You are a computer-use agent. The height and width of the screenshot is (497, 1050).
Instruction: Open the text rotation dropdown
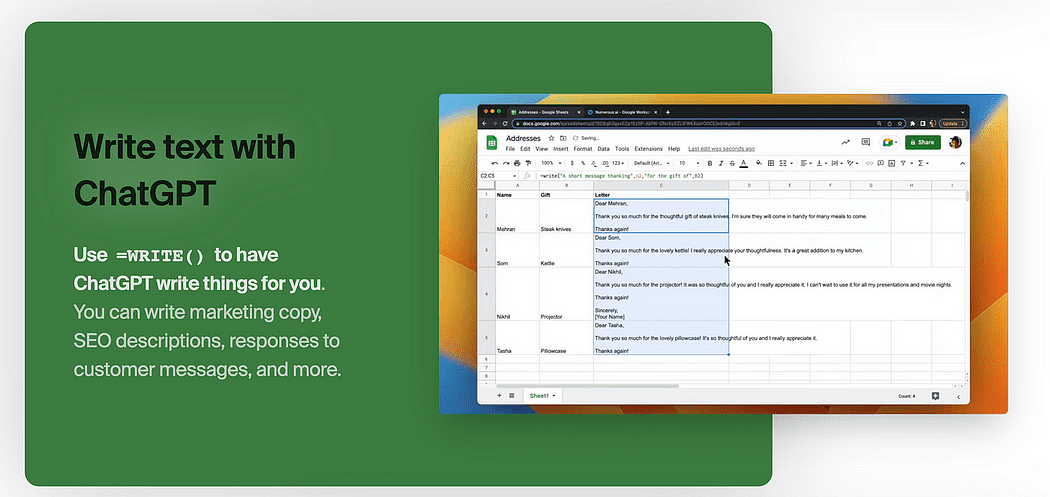click(852, 163)
